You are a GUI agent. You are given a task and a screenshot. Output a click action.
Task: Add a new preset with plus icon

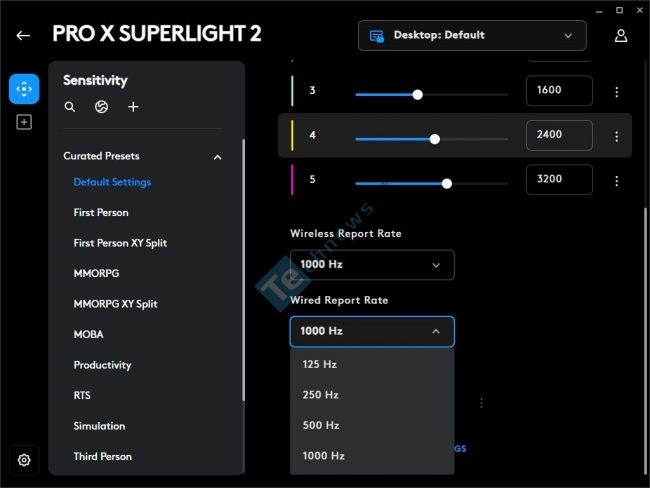(x=133, y=107)
